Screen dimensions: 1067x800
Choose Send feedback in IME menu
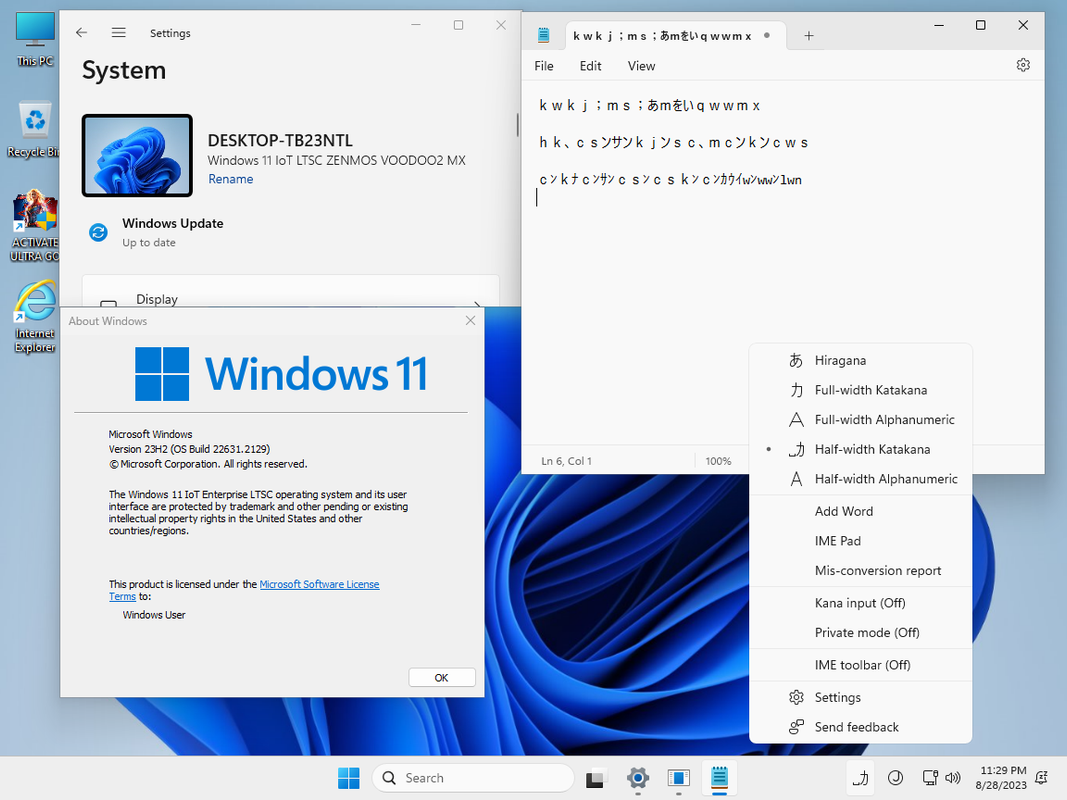click(860, 727)
